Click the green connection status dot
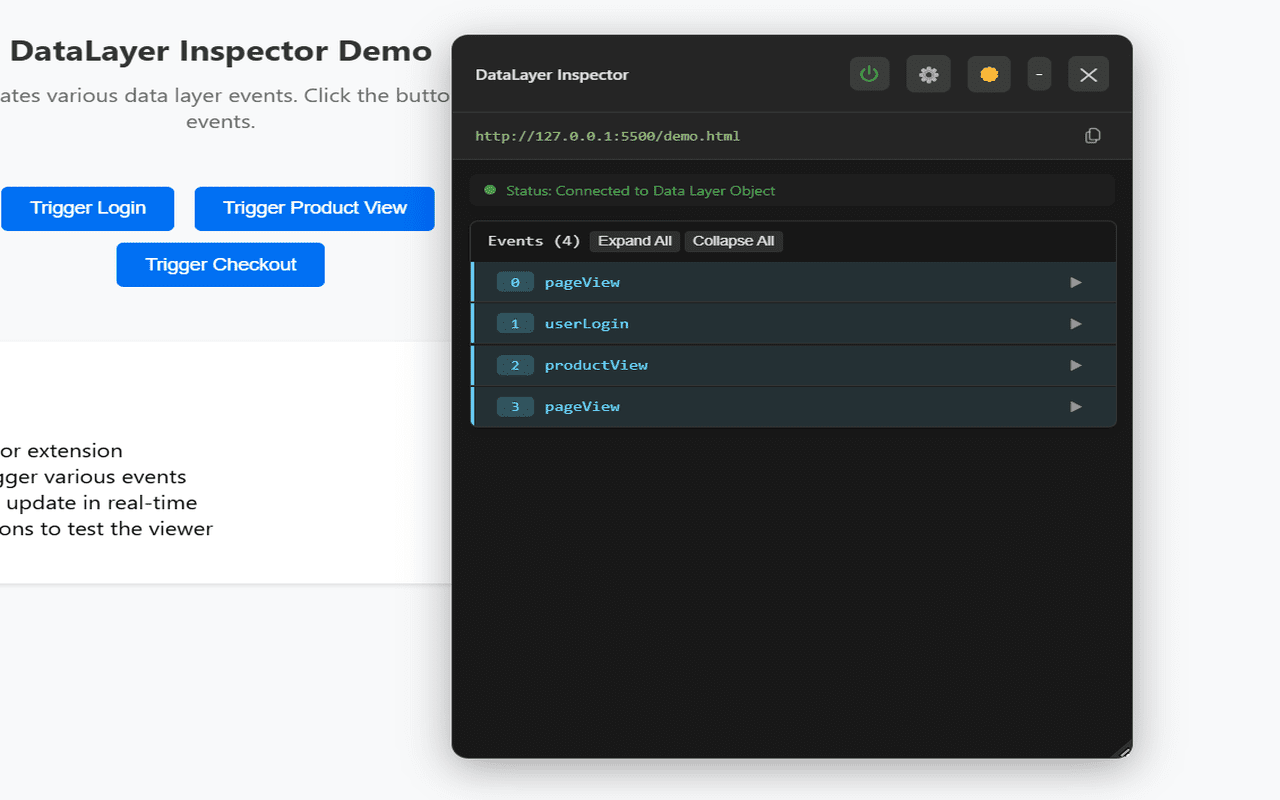Viewport: 1280px width, 800px height. pyautogui.click(x=489, y=189)
